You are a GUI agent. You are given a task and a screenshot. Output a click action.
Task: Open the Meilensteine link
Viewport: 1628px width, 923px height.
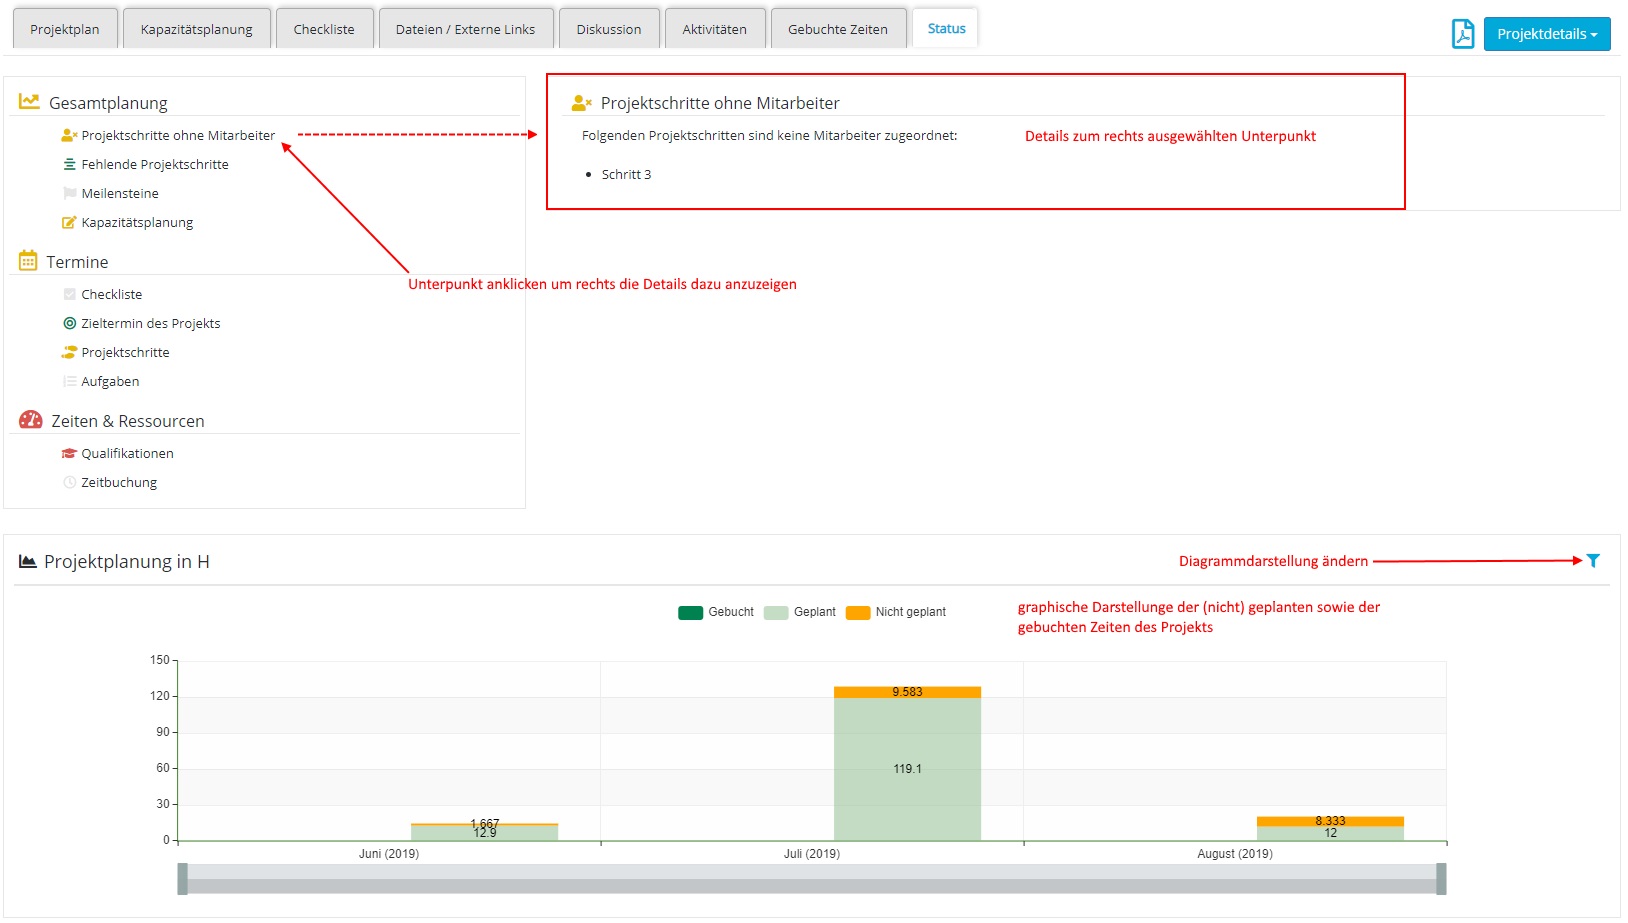(x=119, y=193)
